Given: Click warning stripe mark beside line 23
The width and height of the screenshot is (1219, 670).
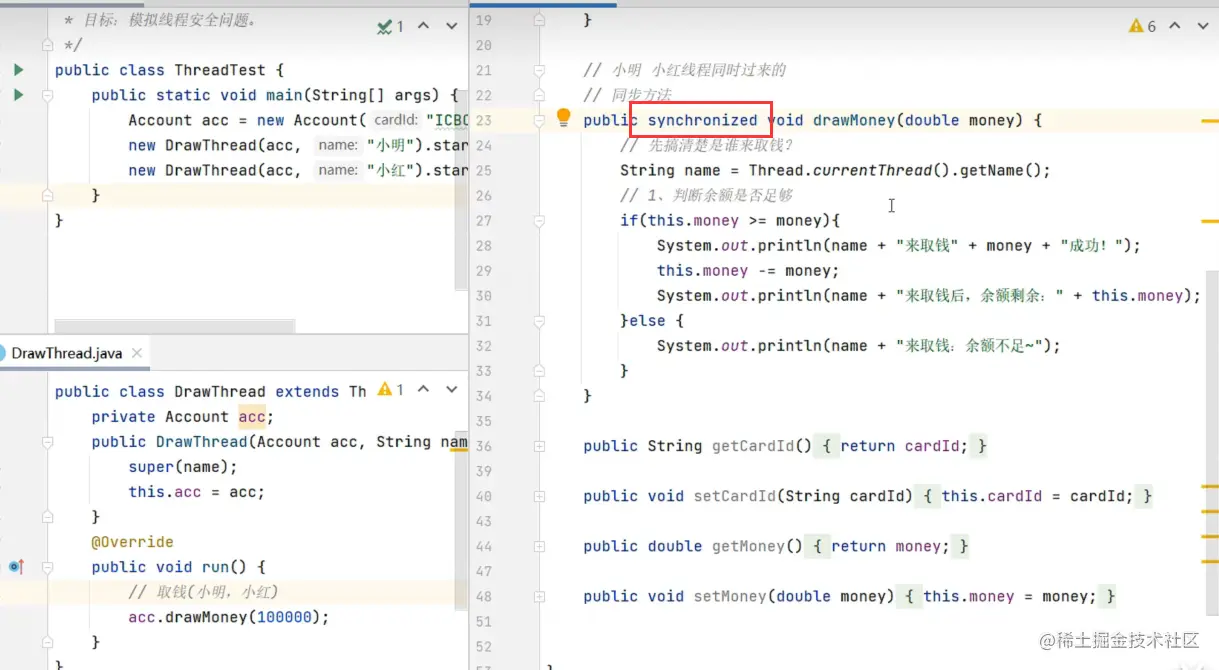Looking at the screenshot, I should point(1209,119).
